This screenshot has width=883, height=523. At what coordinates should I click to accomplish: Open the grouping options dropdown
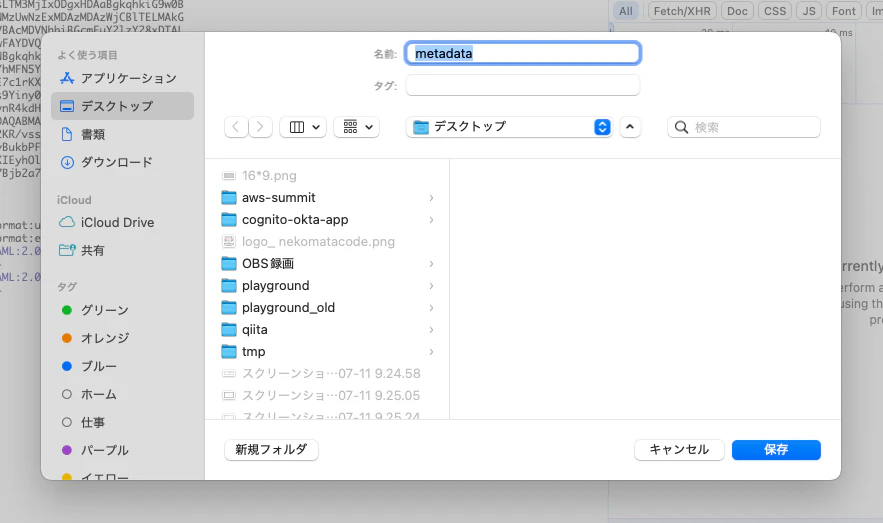(x=356, y=127)
